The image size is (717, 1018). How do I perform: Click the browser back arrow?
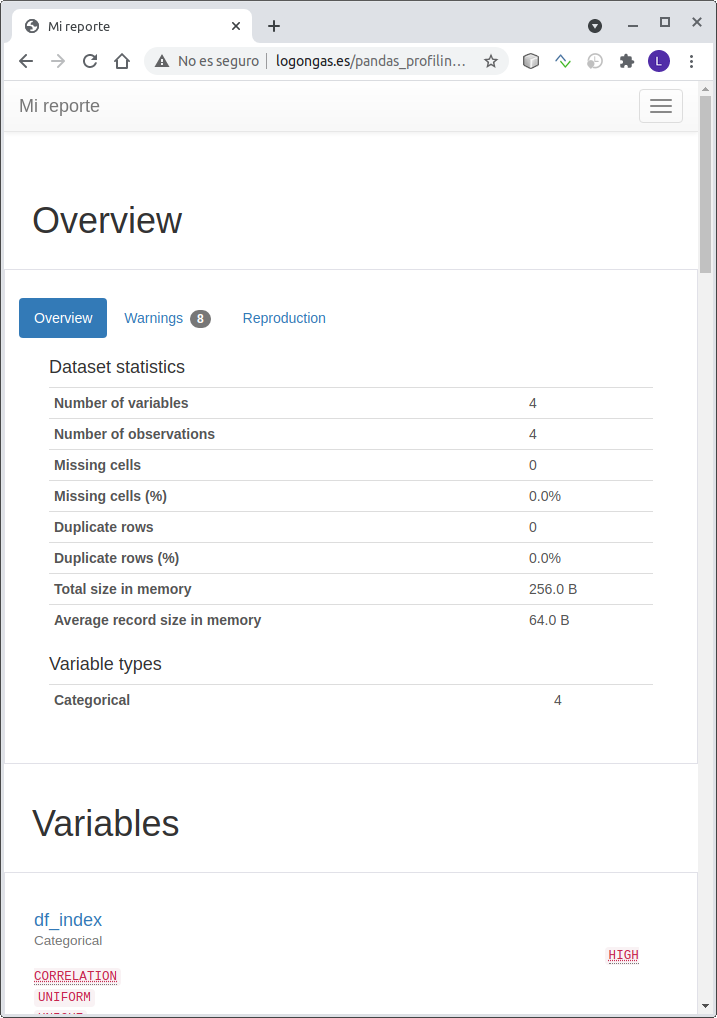(26, 61)
